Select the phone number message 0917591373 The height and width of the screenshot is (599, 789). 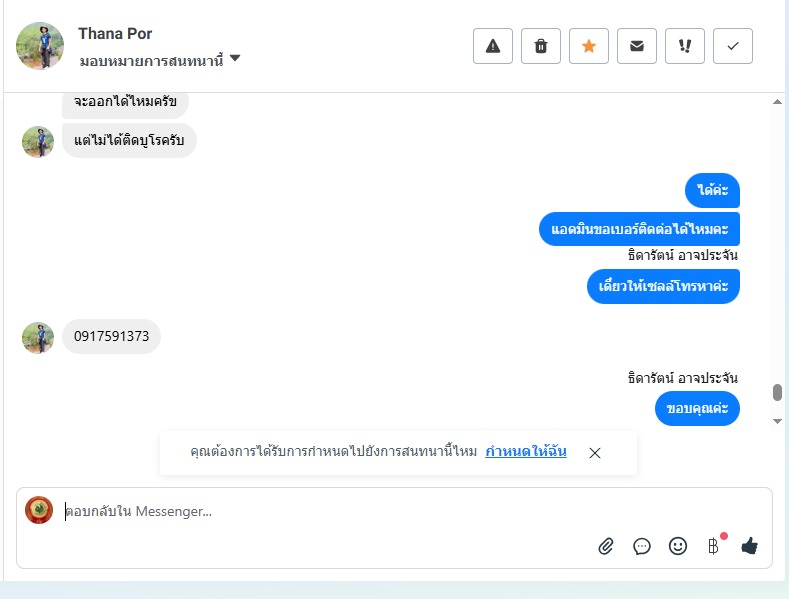[111, 336]
